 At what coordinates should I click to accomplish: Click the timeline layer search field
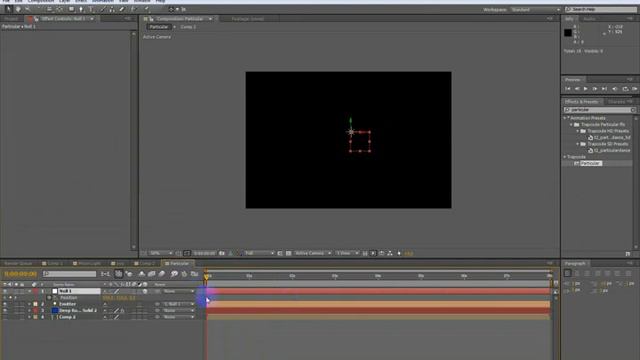click(69, 274)
